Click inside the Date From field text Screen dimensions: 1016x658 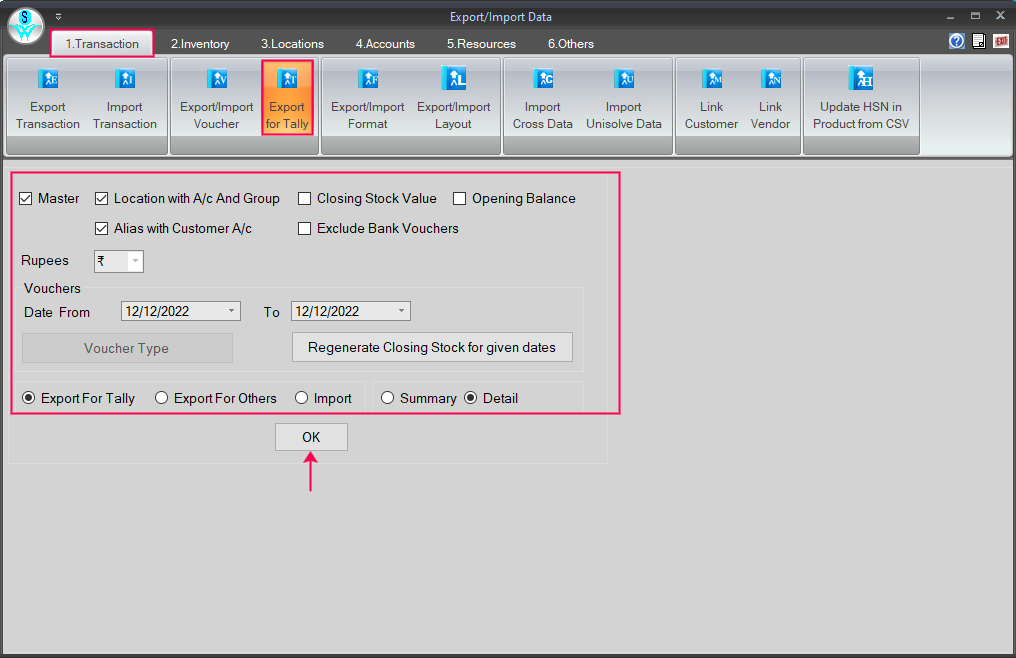tap(157, 311)
